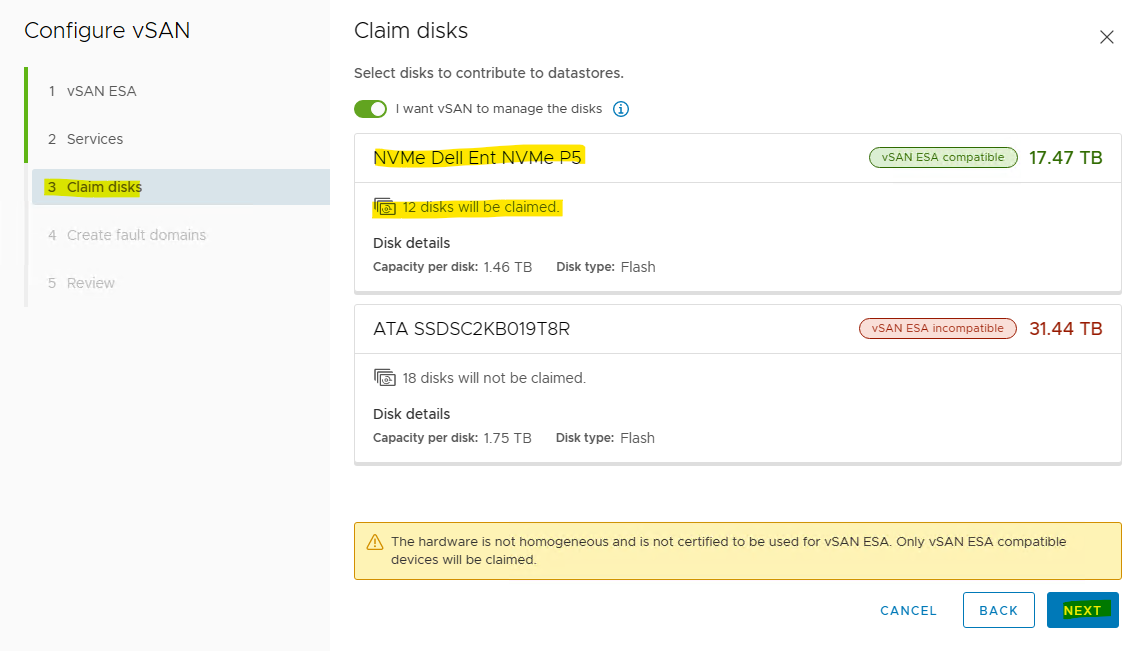Viewport: 1145px width, 651px height.
Task: Click the info icon beside disk management toggle
Action: pos(620,109)
